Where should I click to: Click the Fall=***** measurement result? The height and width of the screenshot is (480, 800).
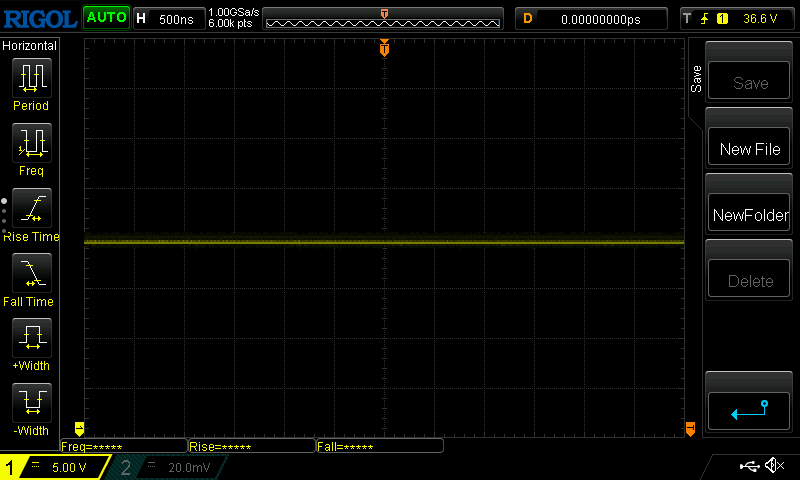pos(380,446)
